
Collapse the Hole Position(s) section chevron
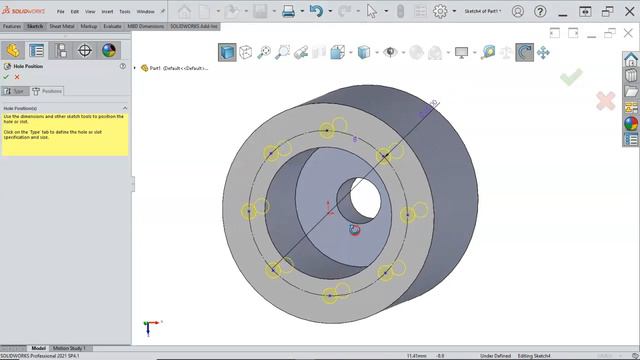[125, 108]
